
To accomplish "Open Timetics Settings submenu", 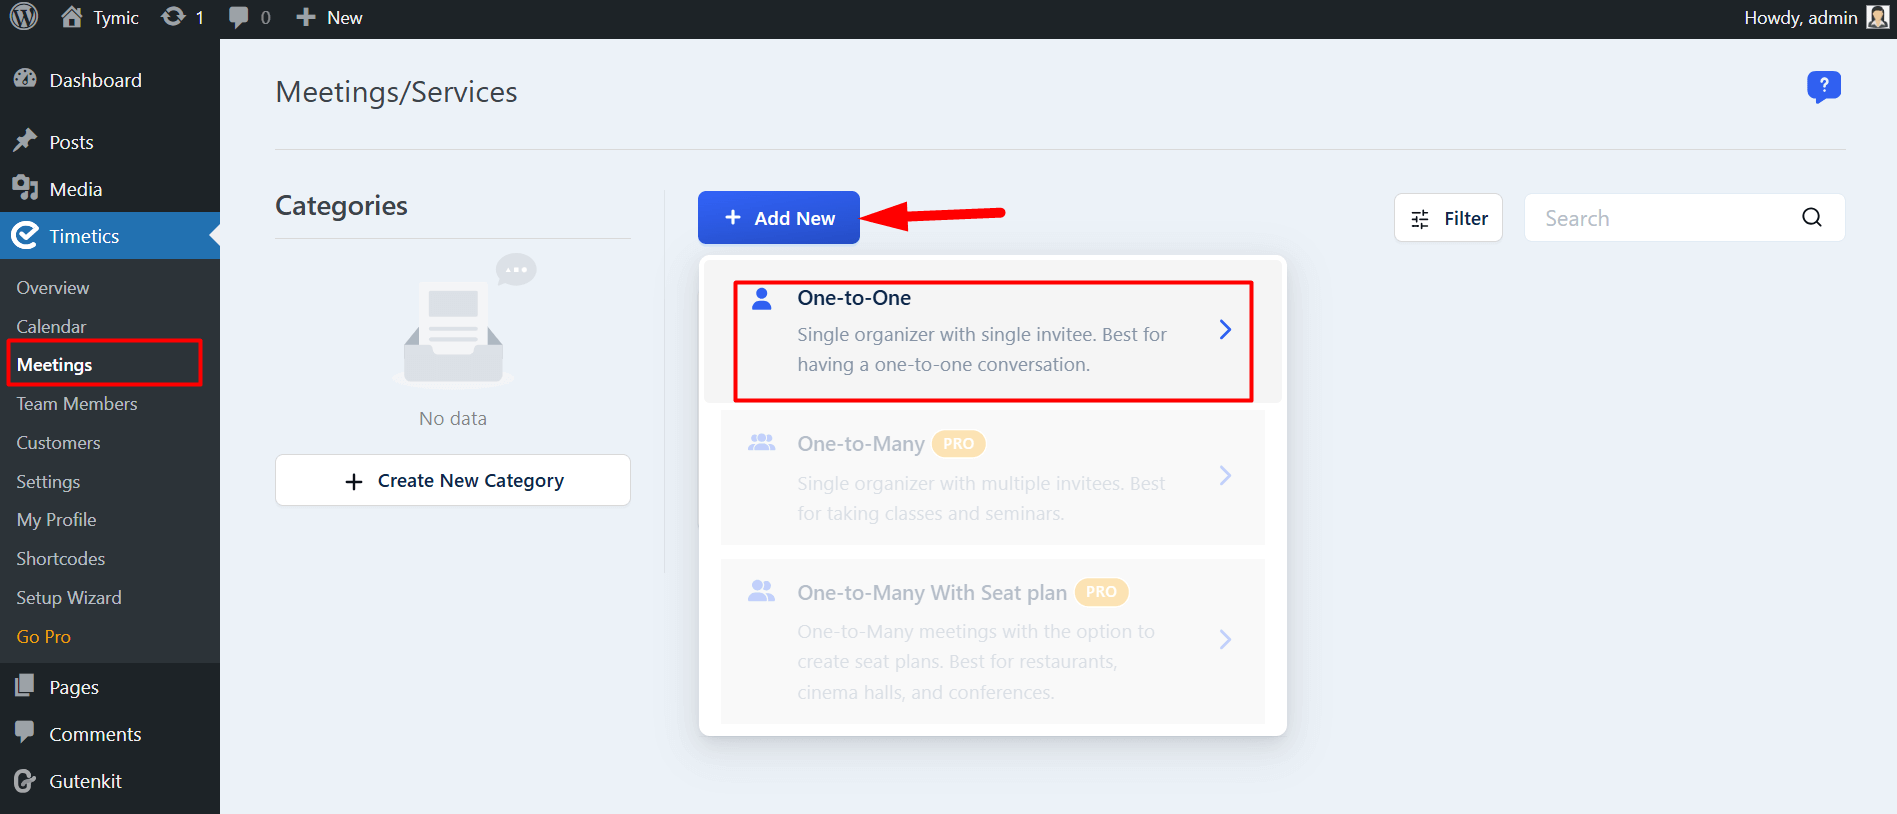I will (48, 482).
